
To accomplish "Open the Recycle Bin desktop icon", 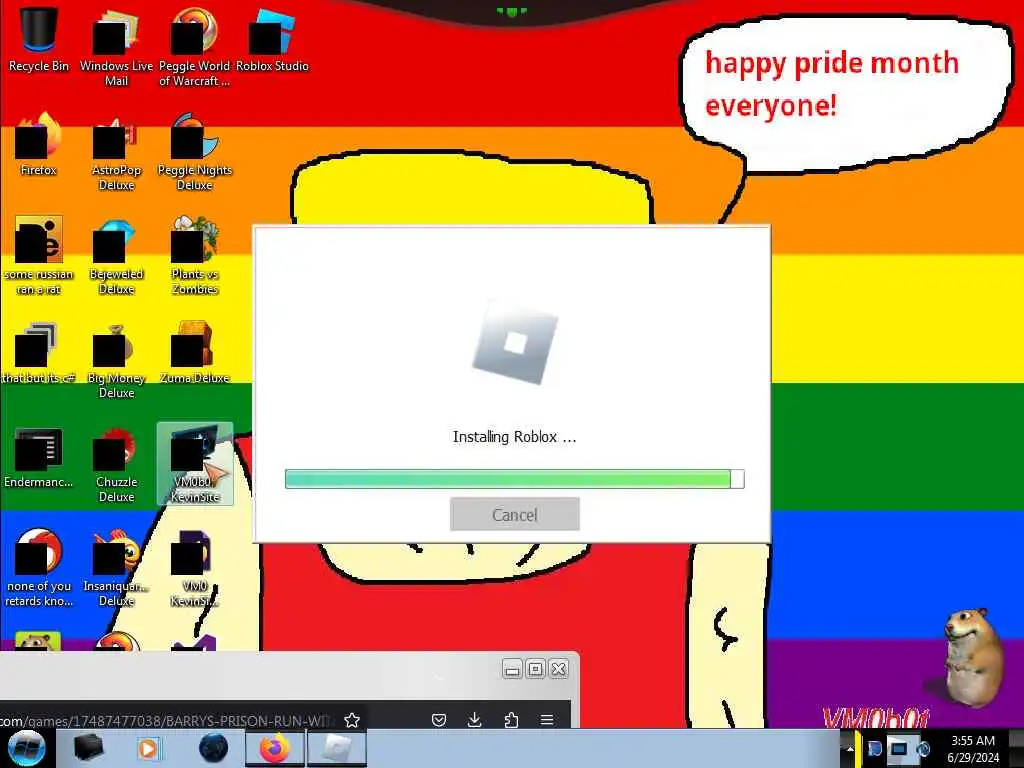I will coord(39,39).
